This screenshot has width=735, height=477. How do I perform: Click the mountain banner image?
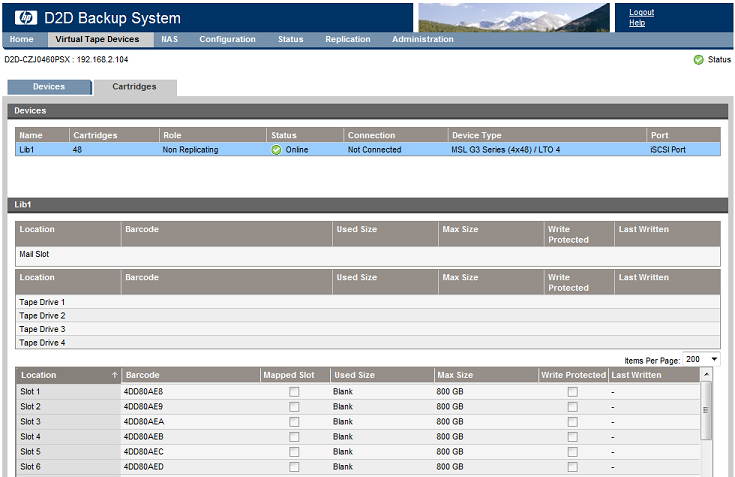(514, 18)
